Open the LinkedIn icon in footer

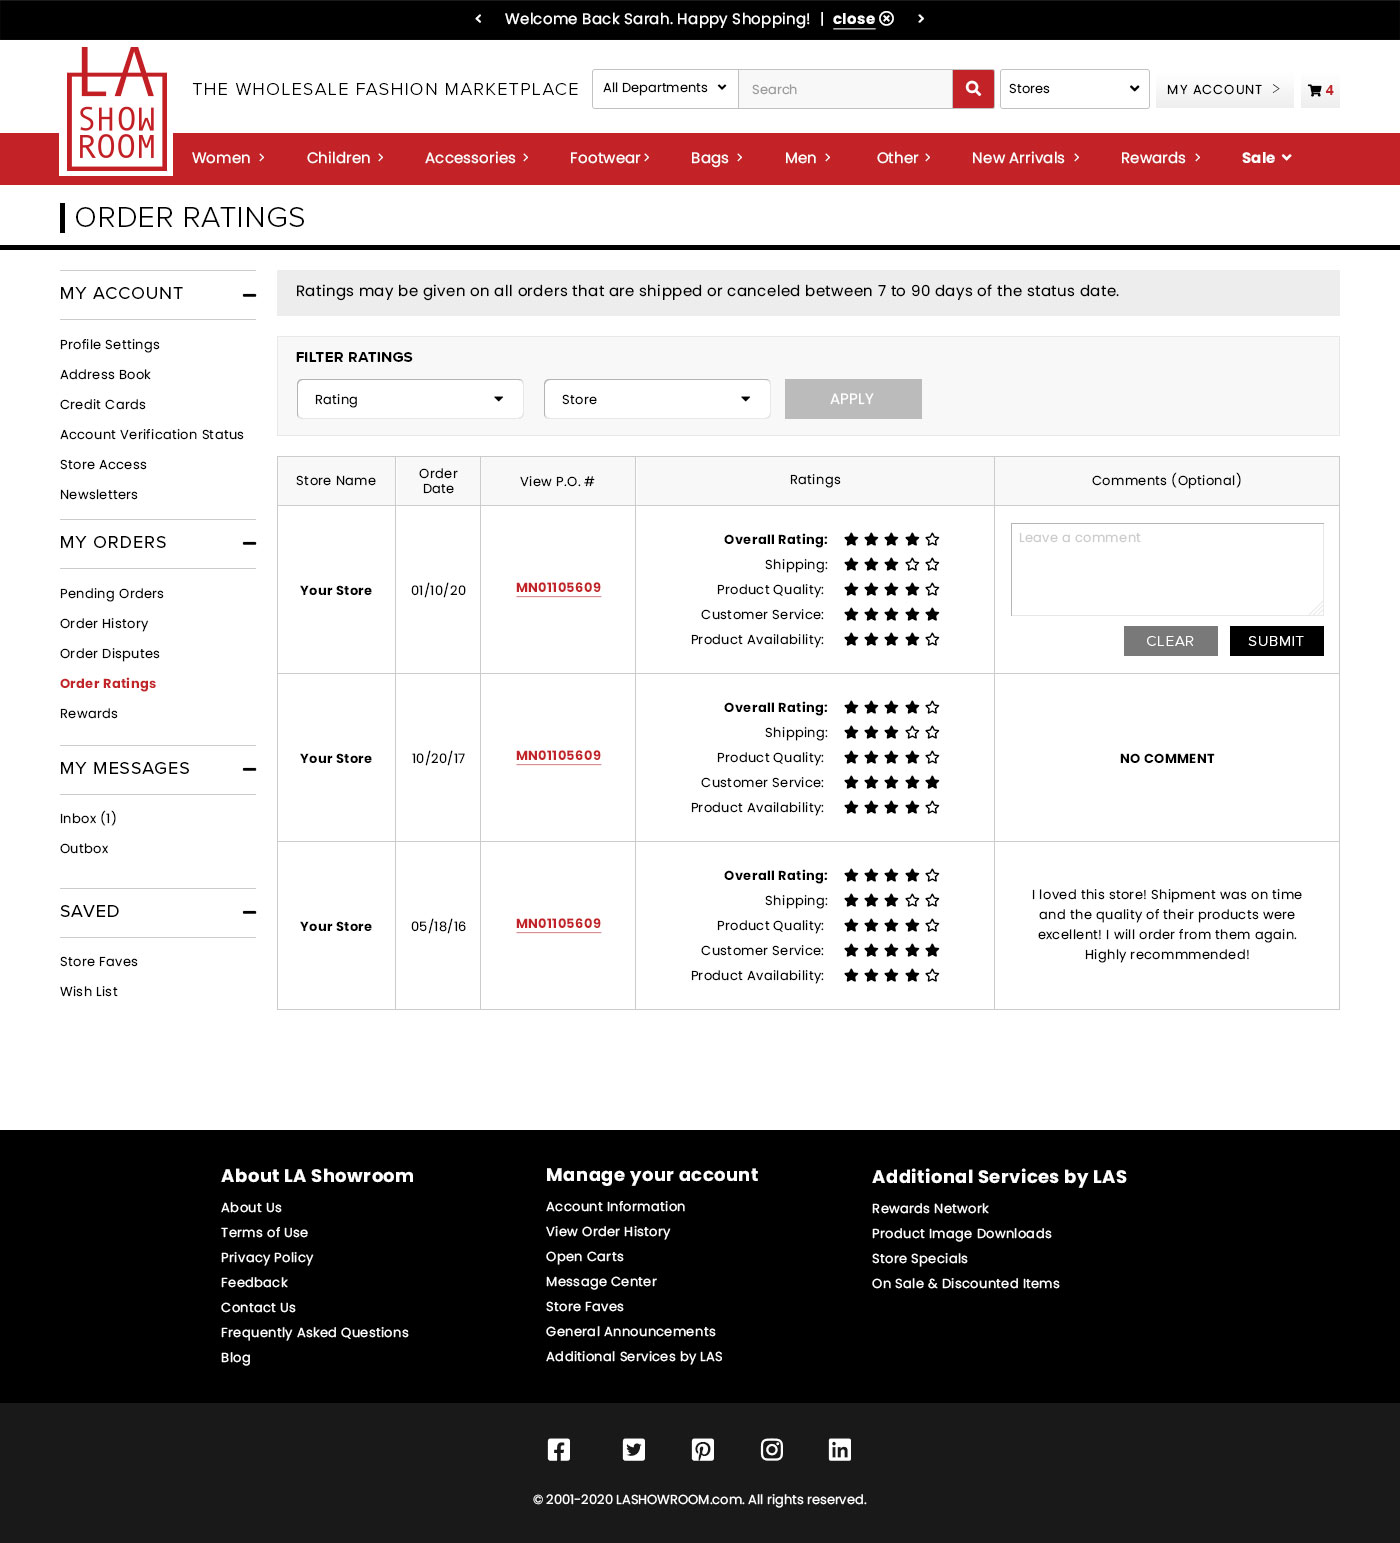840,1449
